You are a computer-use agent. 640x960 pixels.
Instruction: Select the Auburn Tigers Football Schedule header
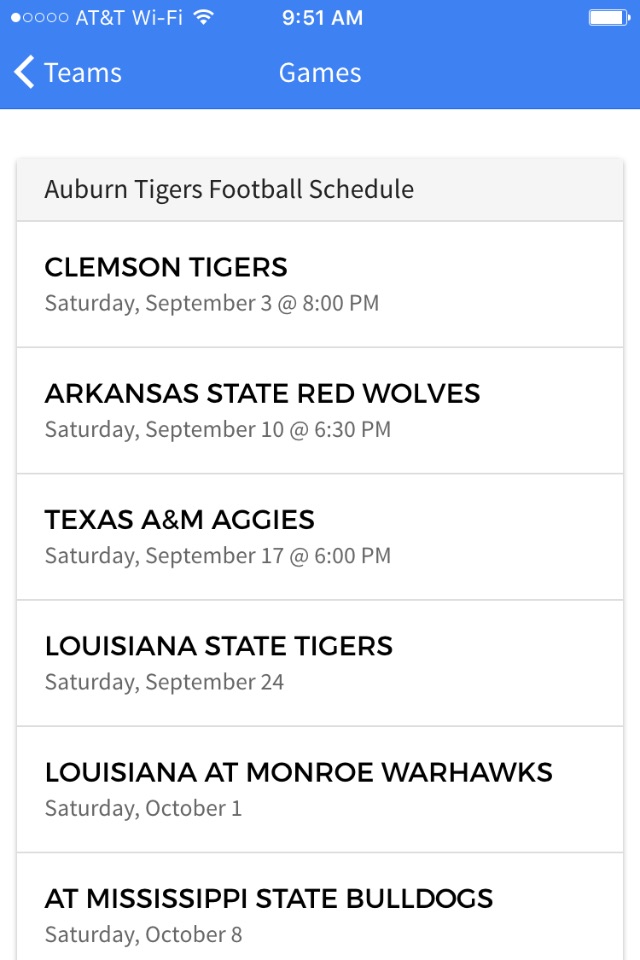pyautogui.click(x=229, y=189)
